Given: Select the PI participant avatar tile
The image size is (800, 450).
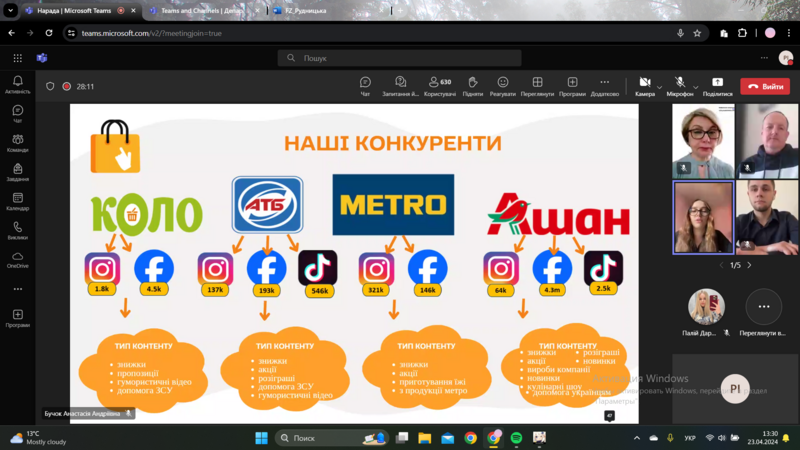Looking at the screenshot, I should [x=735, y=389].
